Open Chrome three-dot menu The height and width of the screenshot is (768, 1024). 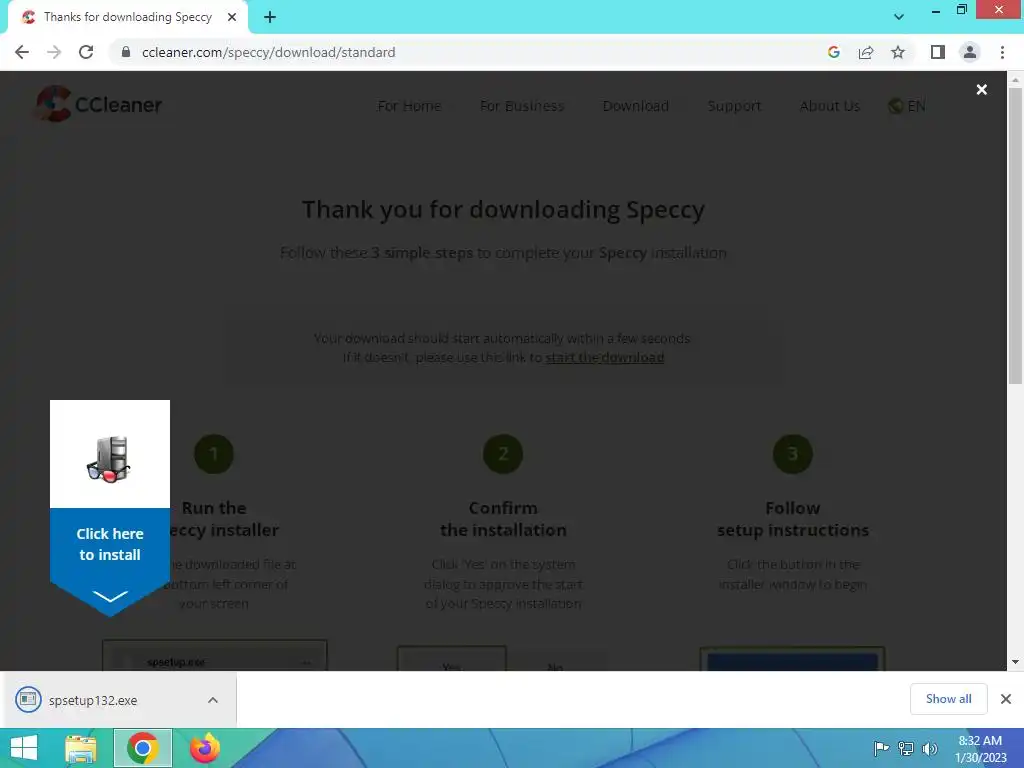click(1002, 52)
